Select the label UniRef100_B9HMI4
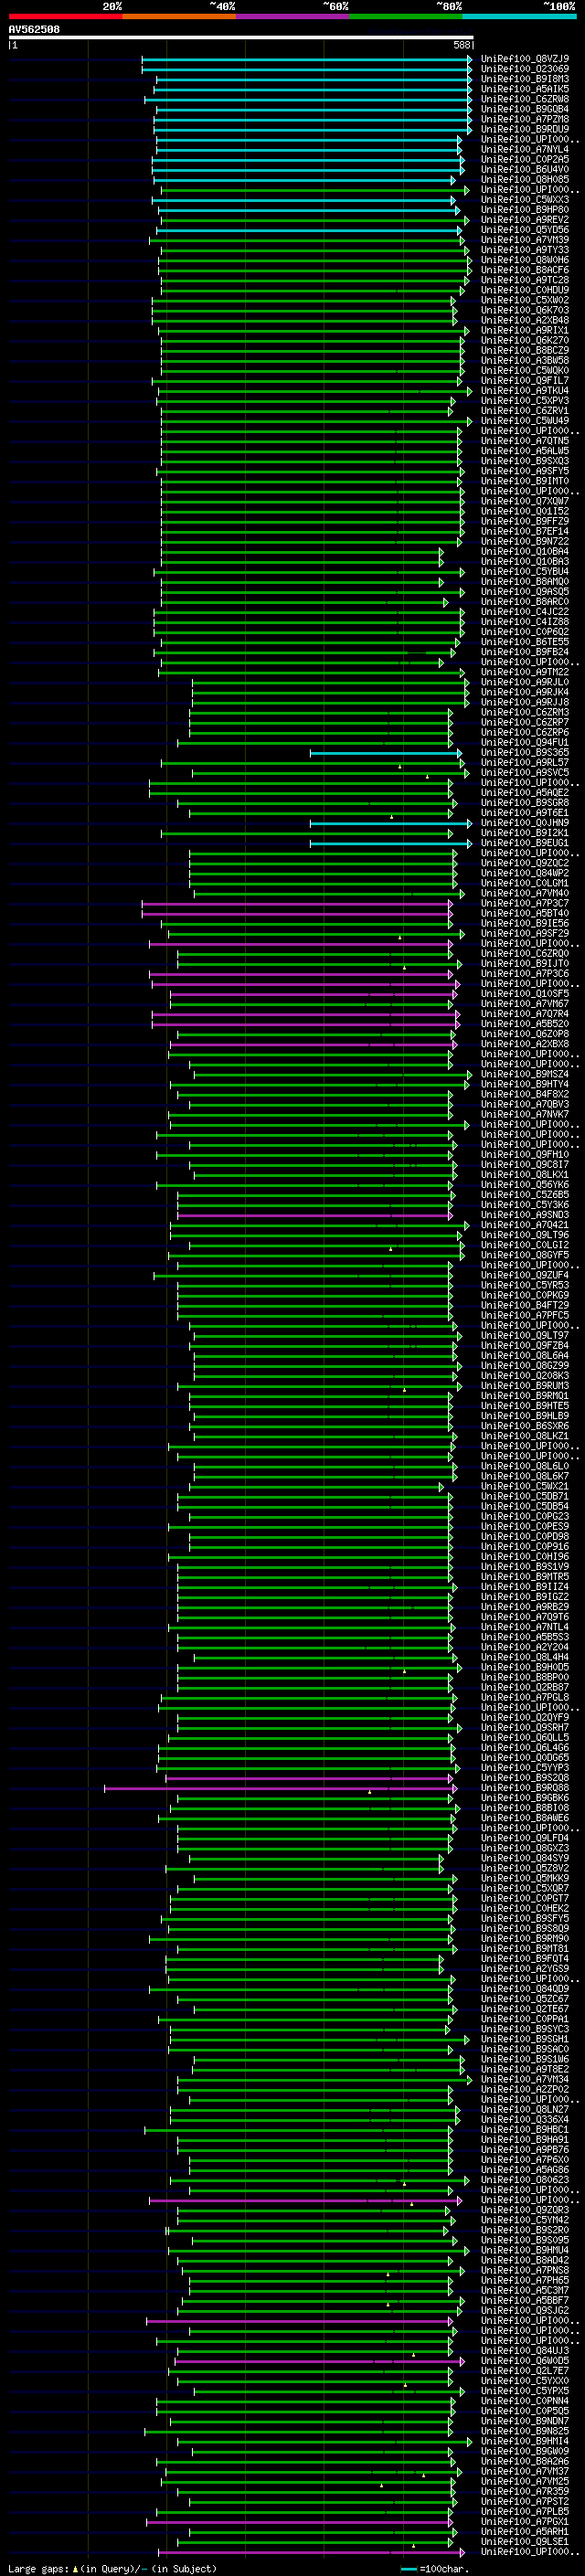This screenshot has height=2576, width=585. (x=525, y=2441)
